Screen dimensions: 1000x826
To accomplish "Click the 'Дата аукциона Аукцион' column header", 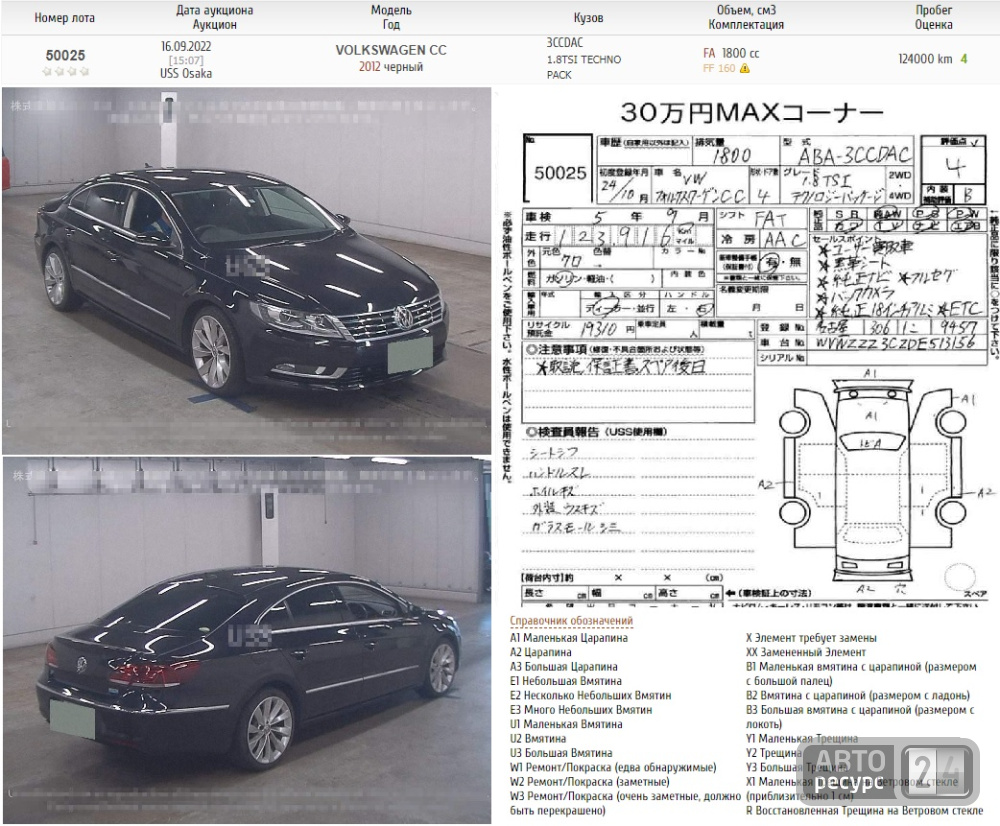I will point(214,17).
